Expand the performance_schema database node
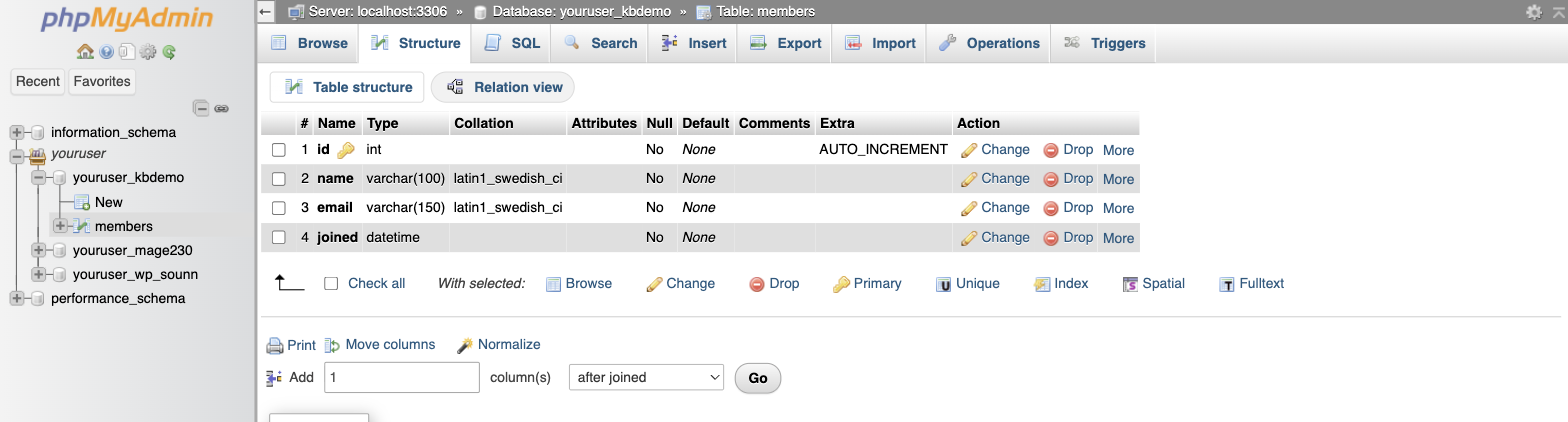The height and width of the screenshot is (422, 1568). pos(17,298)
